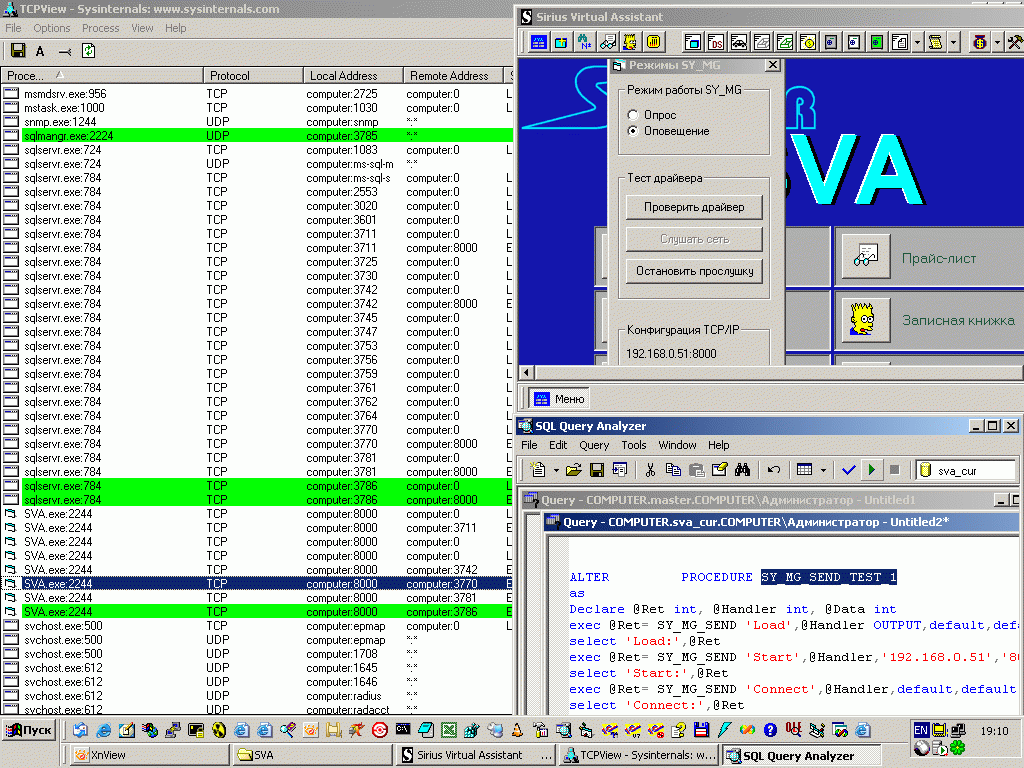
Task: Click the money bag icon in Sirius toolbar
Action: [x=980, y=42]
